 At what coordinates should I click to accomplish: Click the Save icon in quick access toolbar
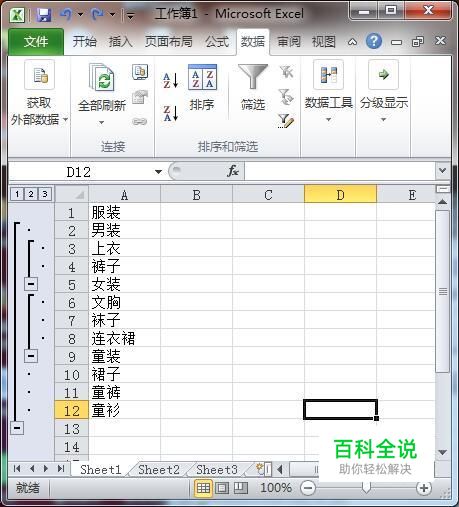44,15
